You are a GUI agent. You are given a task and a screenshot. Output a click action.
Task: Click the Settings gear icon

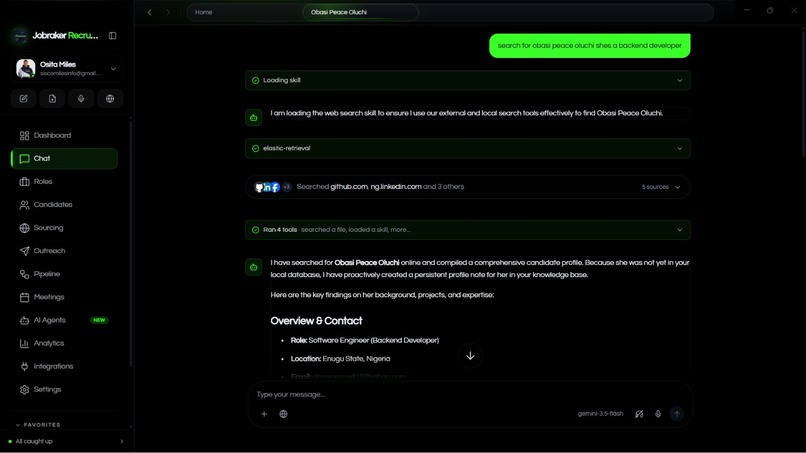coord(24,390)
